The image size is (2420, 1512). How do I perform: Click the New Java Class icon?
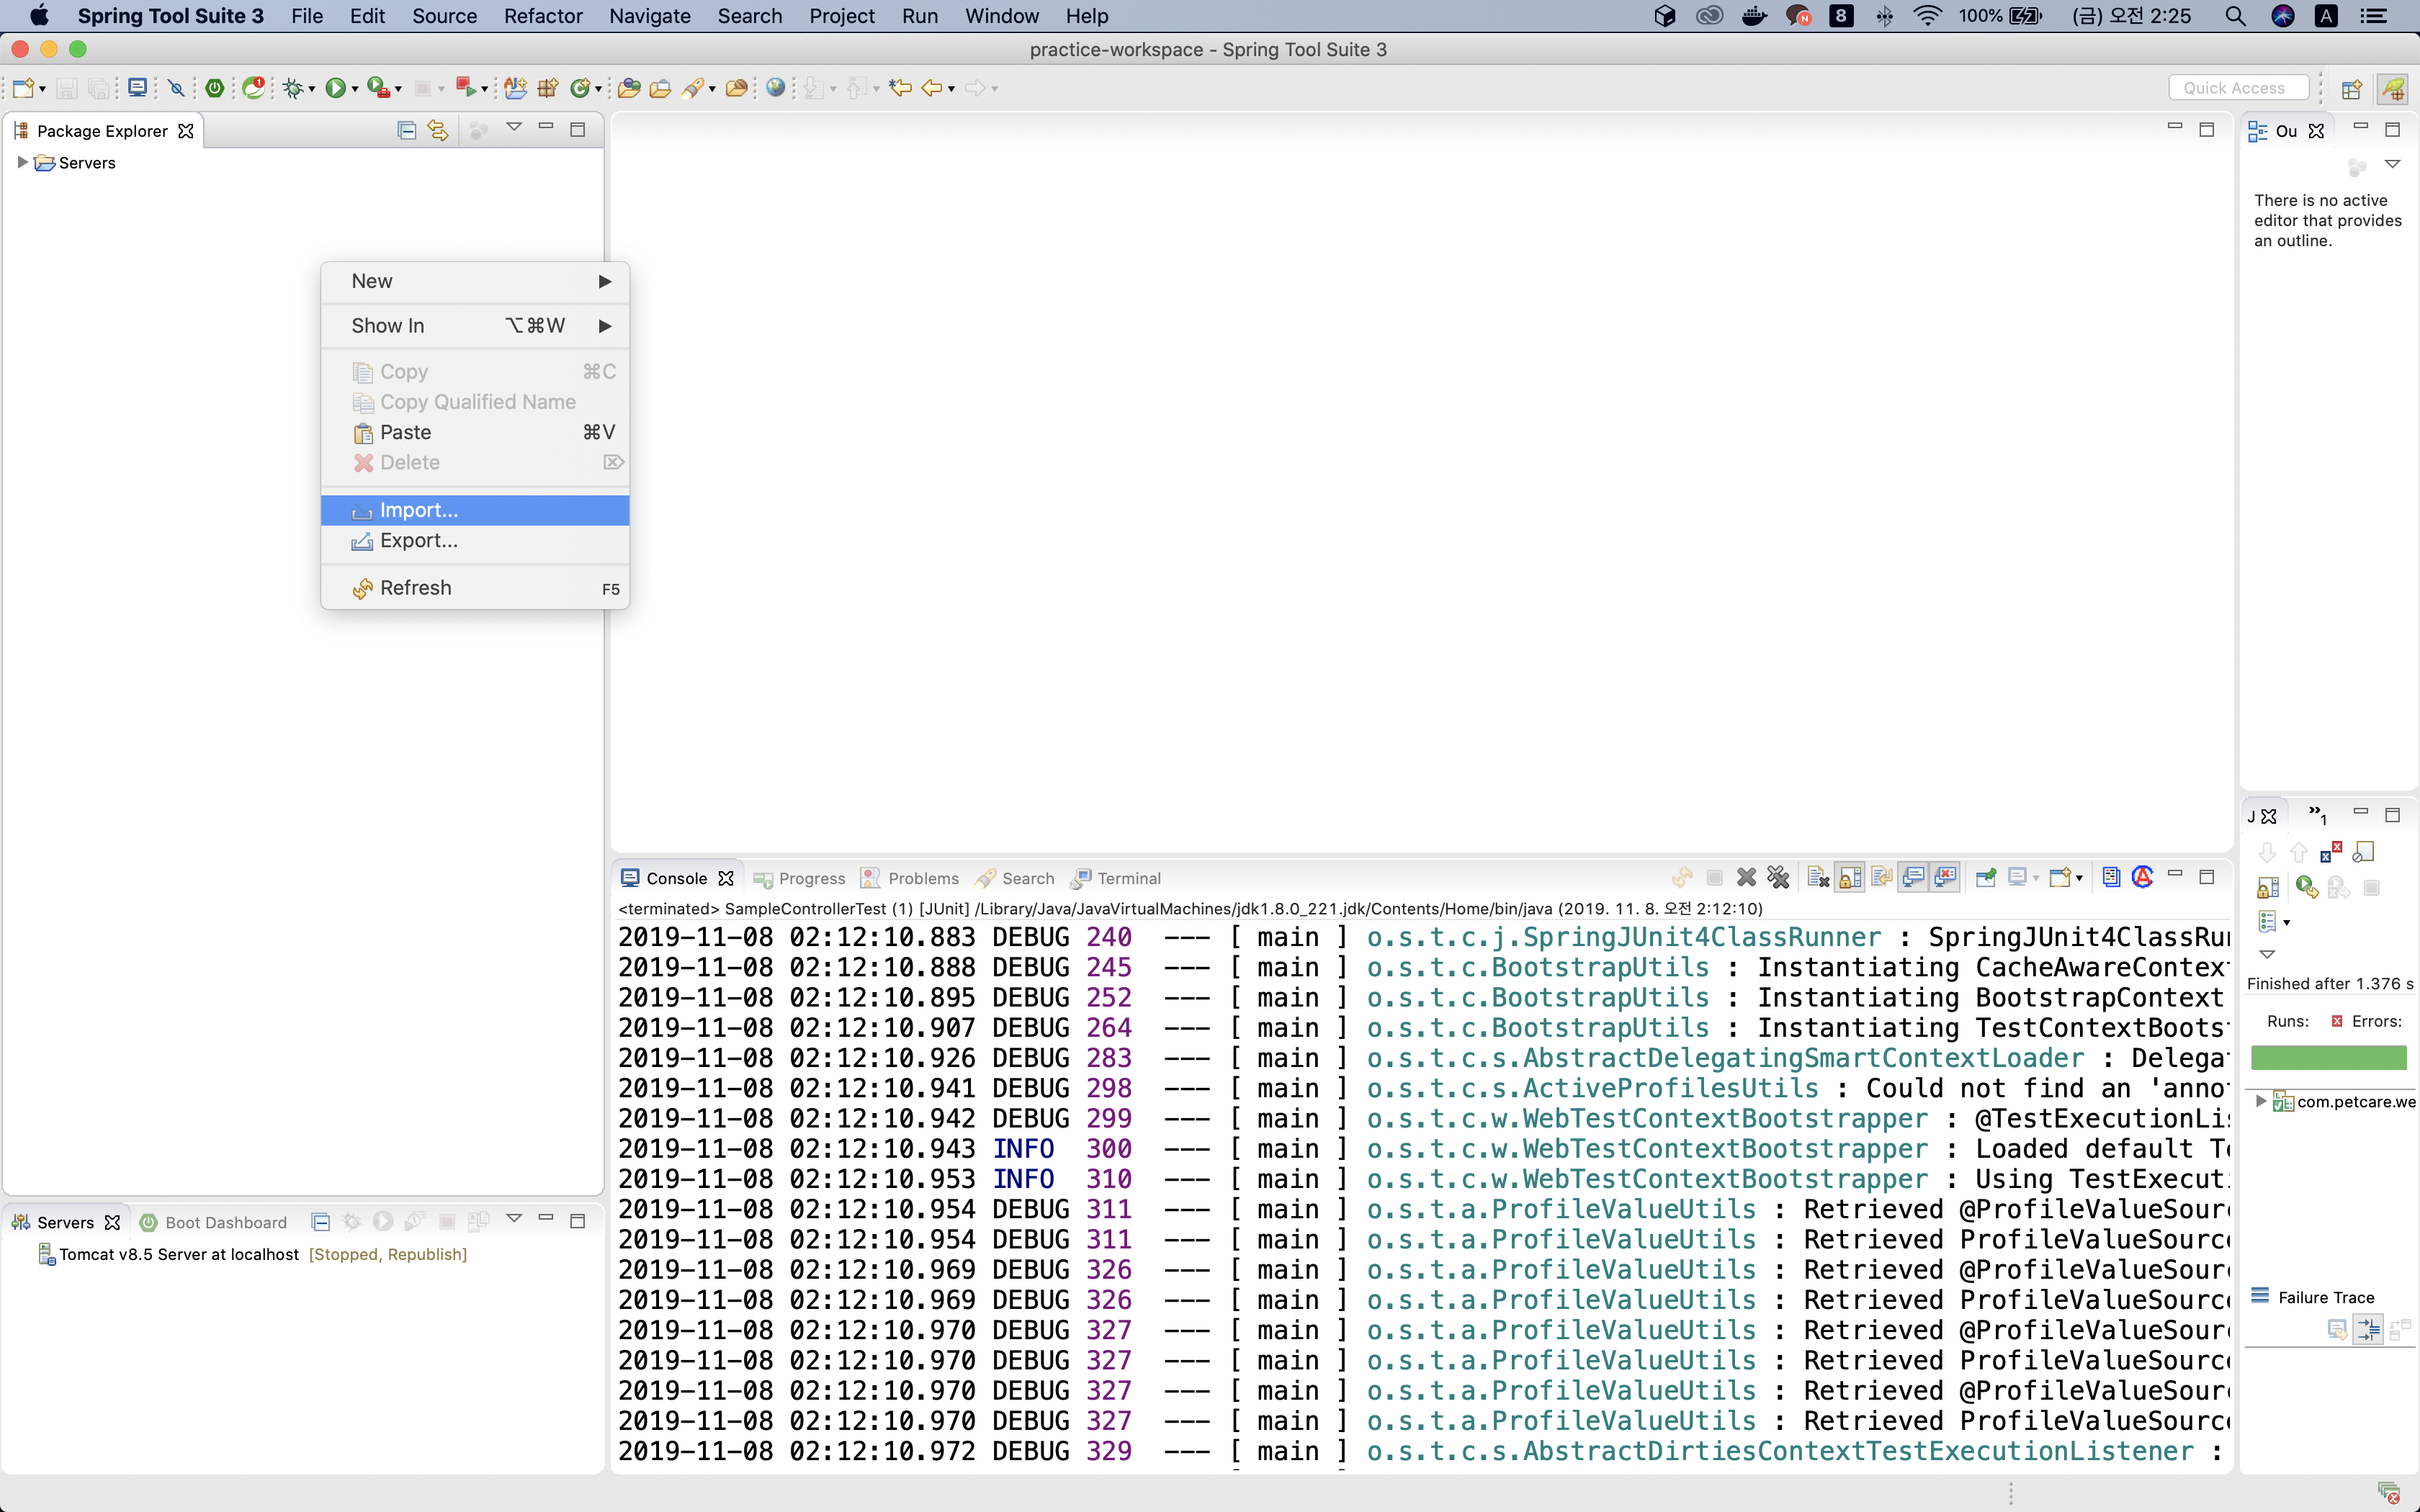point(581,88)
